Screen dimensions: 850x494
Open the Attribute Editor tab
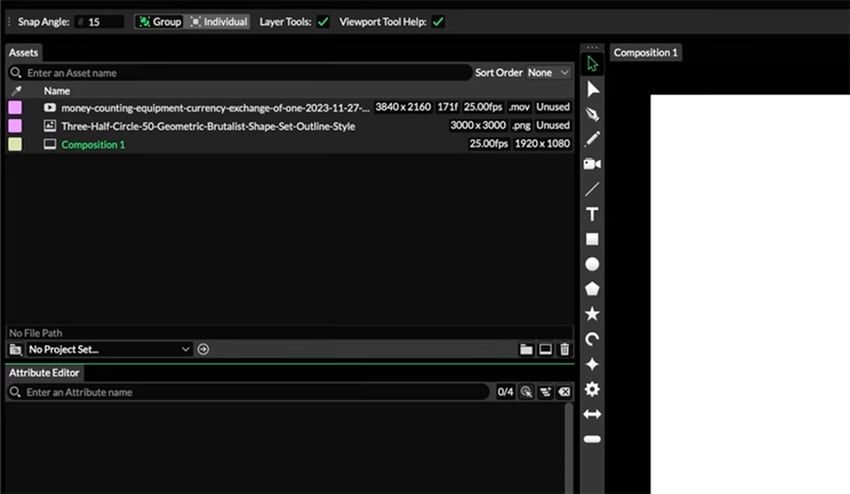point(44,373)
